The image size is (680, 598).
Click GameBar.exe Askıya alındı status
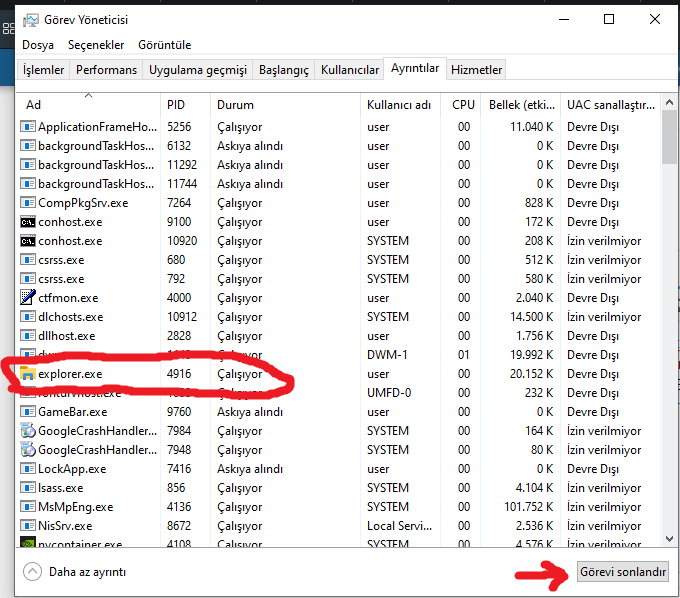point(250,412)
